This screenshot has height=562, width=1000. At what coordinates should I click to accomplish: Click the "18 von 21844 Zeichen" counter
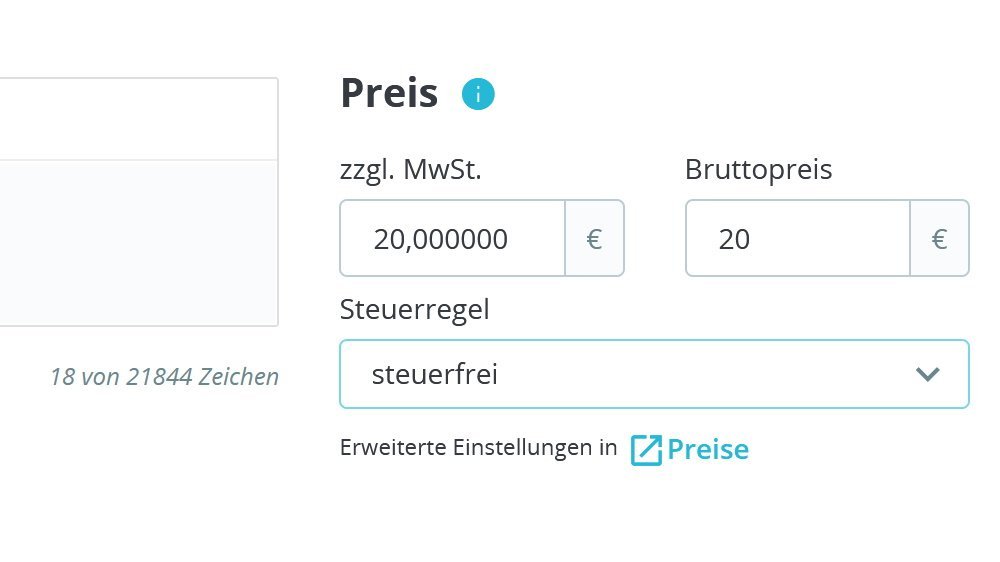click(x=164, y=377)
